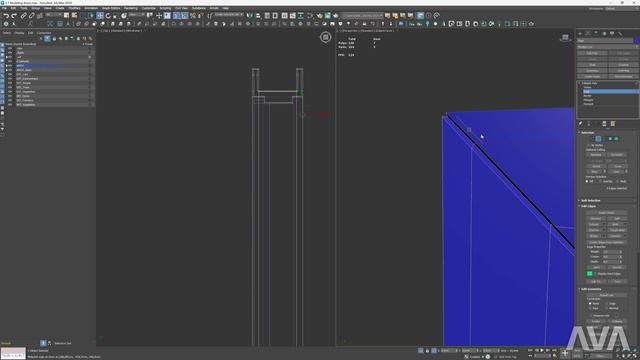Image resolution: width=640 pixels, height=360 pixels.
Task: Click the Repeat Last button
Action: click(x=607, y=295)
